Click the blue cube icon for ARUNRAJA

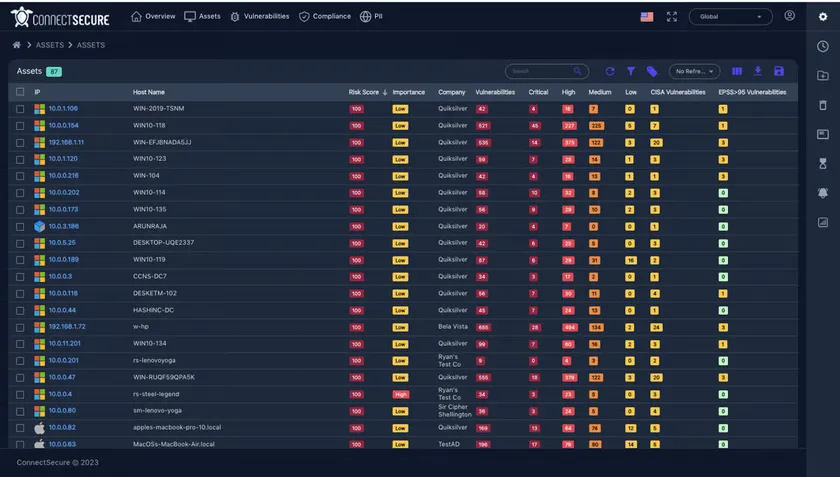click(x=40, y=226)
